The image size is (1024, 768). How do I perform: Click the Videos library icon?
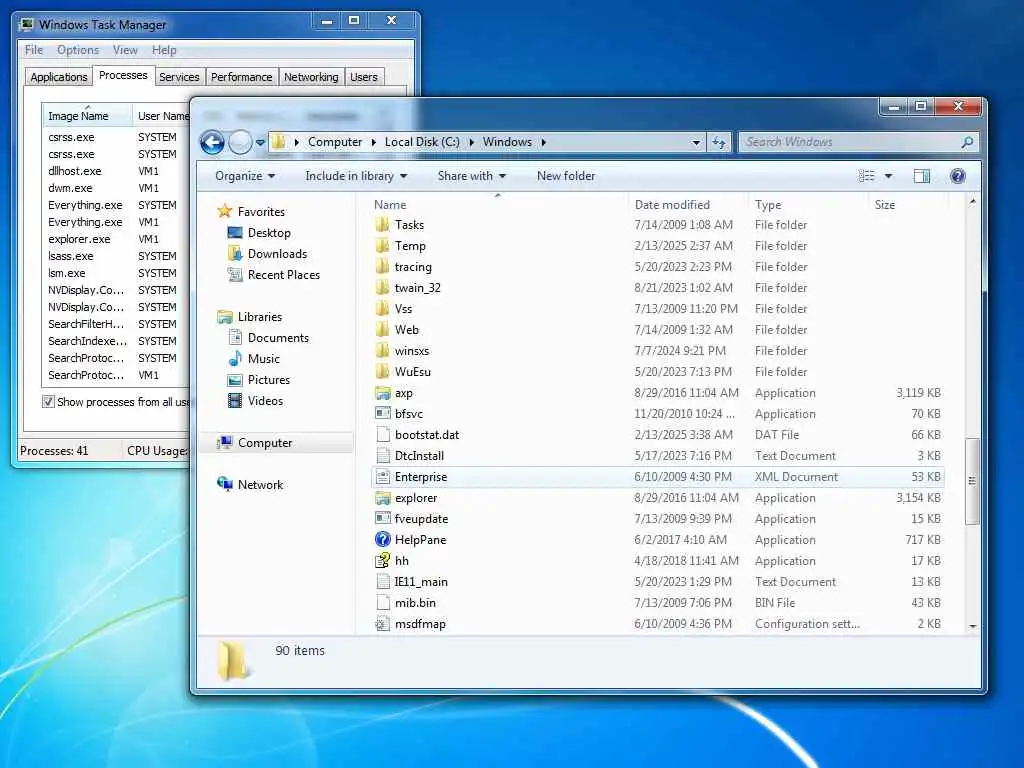tap(235, 400)
